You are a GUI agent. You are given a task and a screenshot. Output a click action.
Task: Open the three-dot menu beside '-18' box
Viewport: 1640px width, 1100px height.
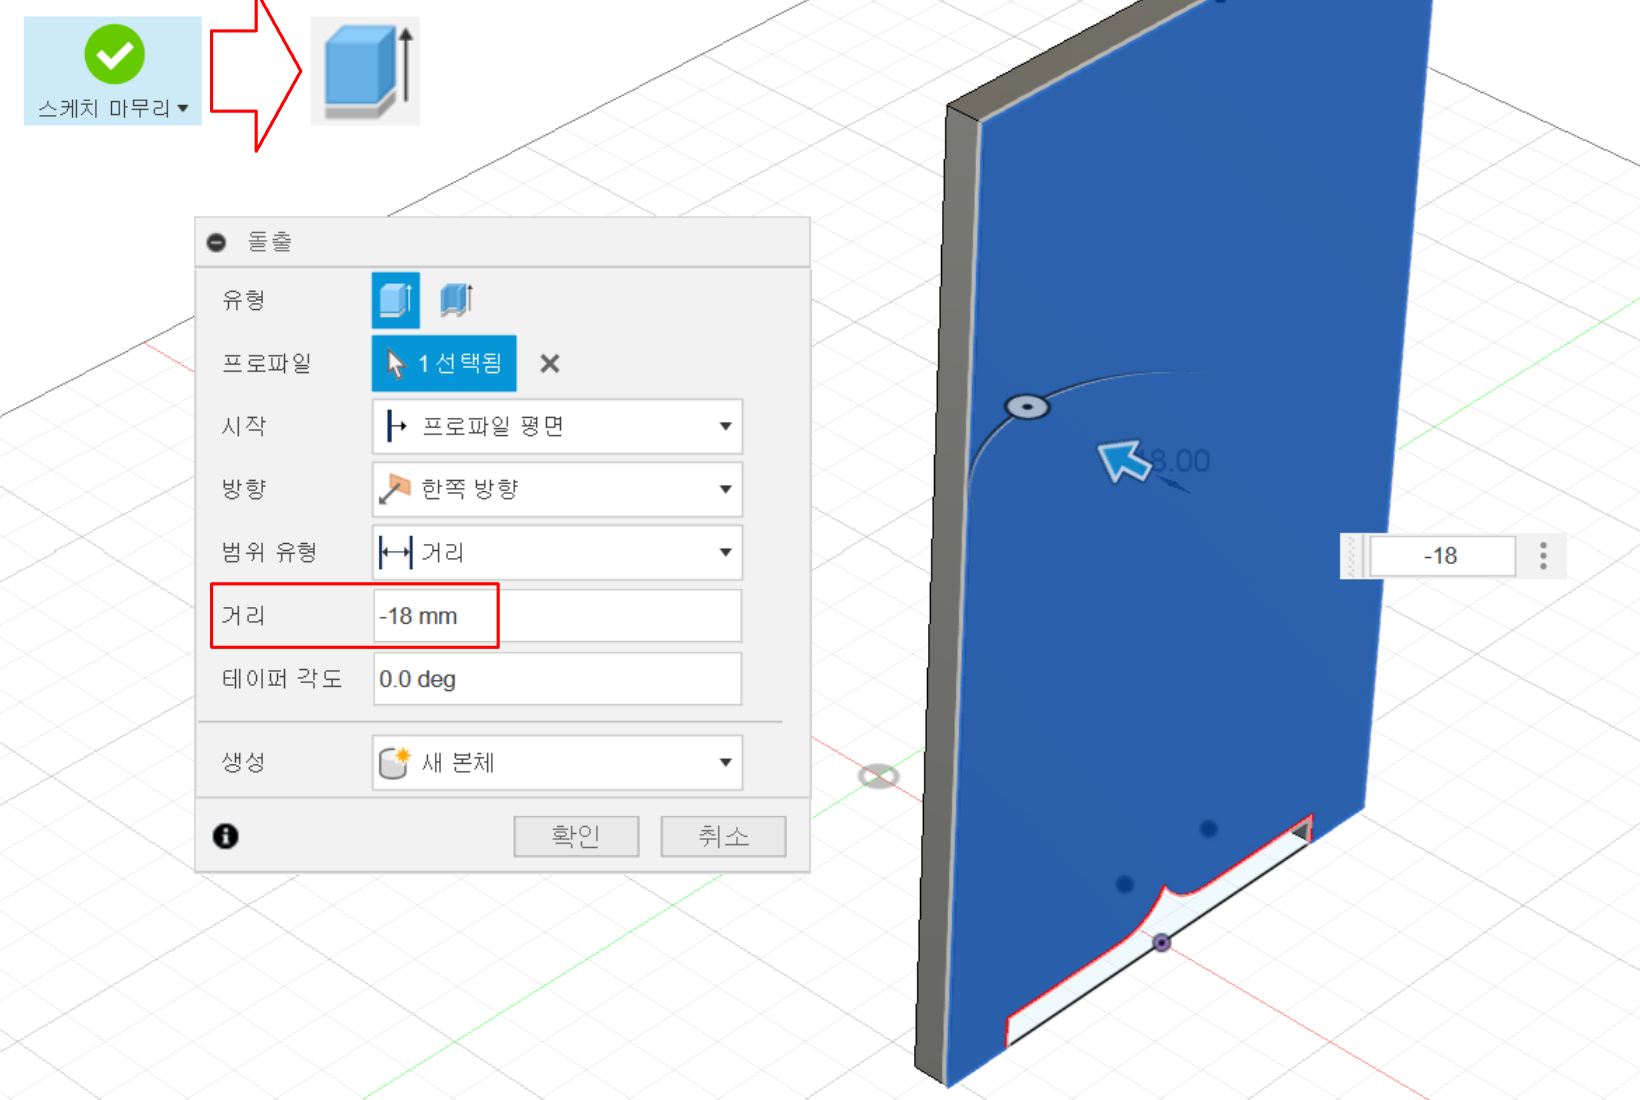click(1543, 556)
